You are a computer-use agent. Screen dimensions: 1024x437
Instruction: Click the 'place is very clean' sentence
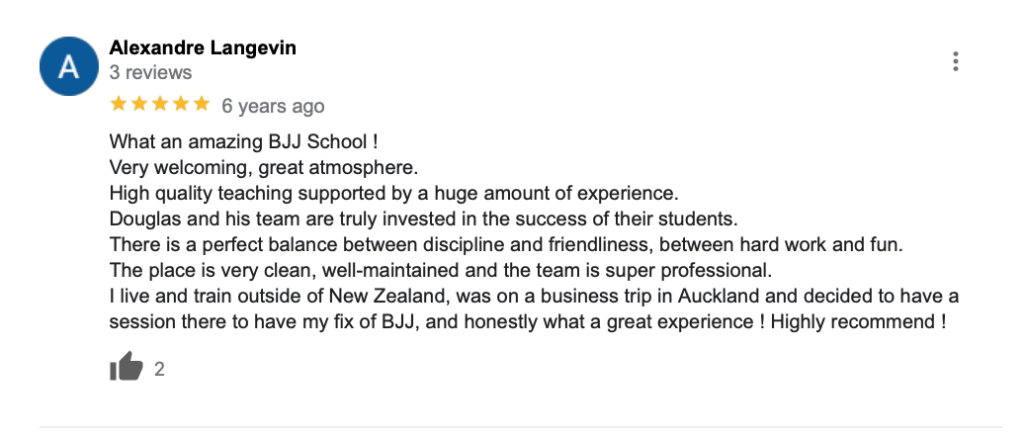[x=441, y=270]
